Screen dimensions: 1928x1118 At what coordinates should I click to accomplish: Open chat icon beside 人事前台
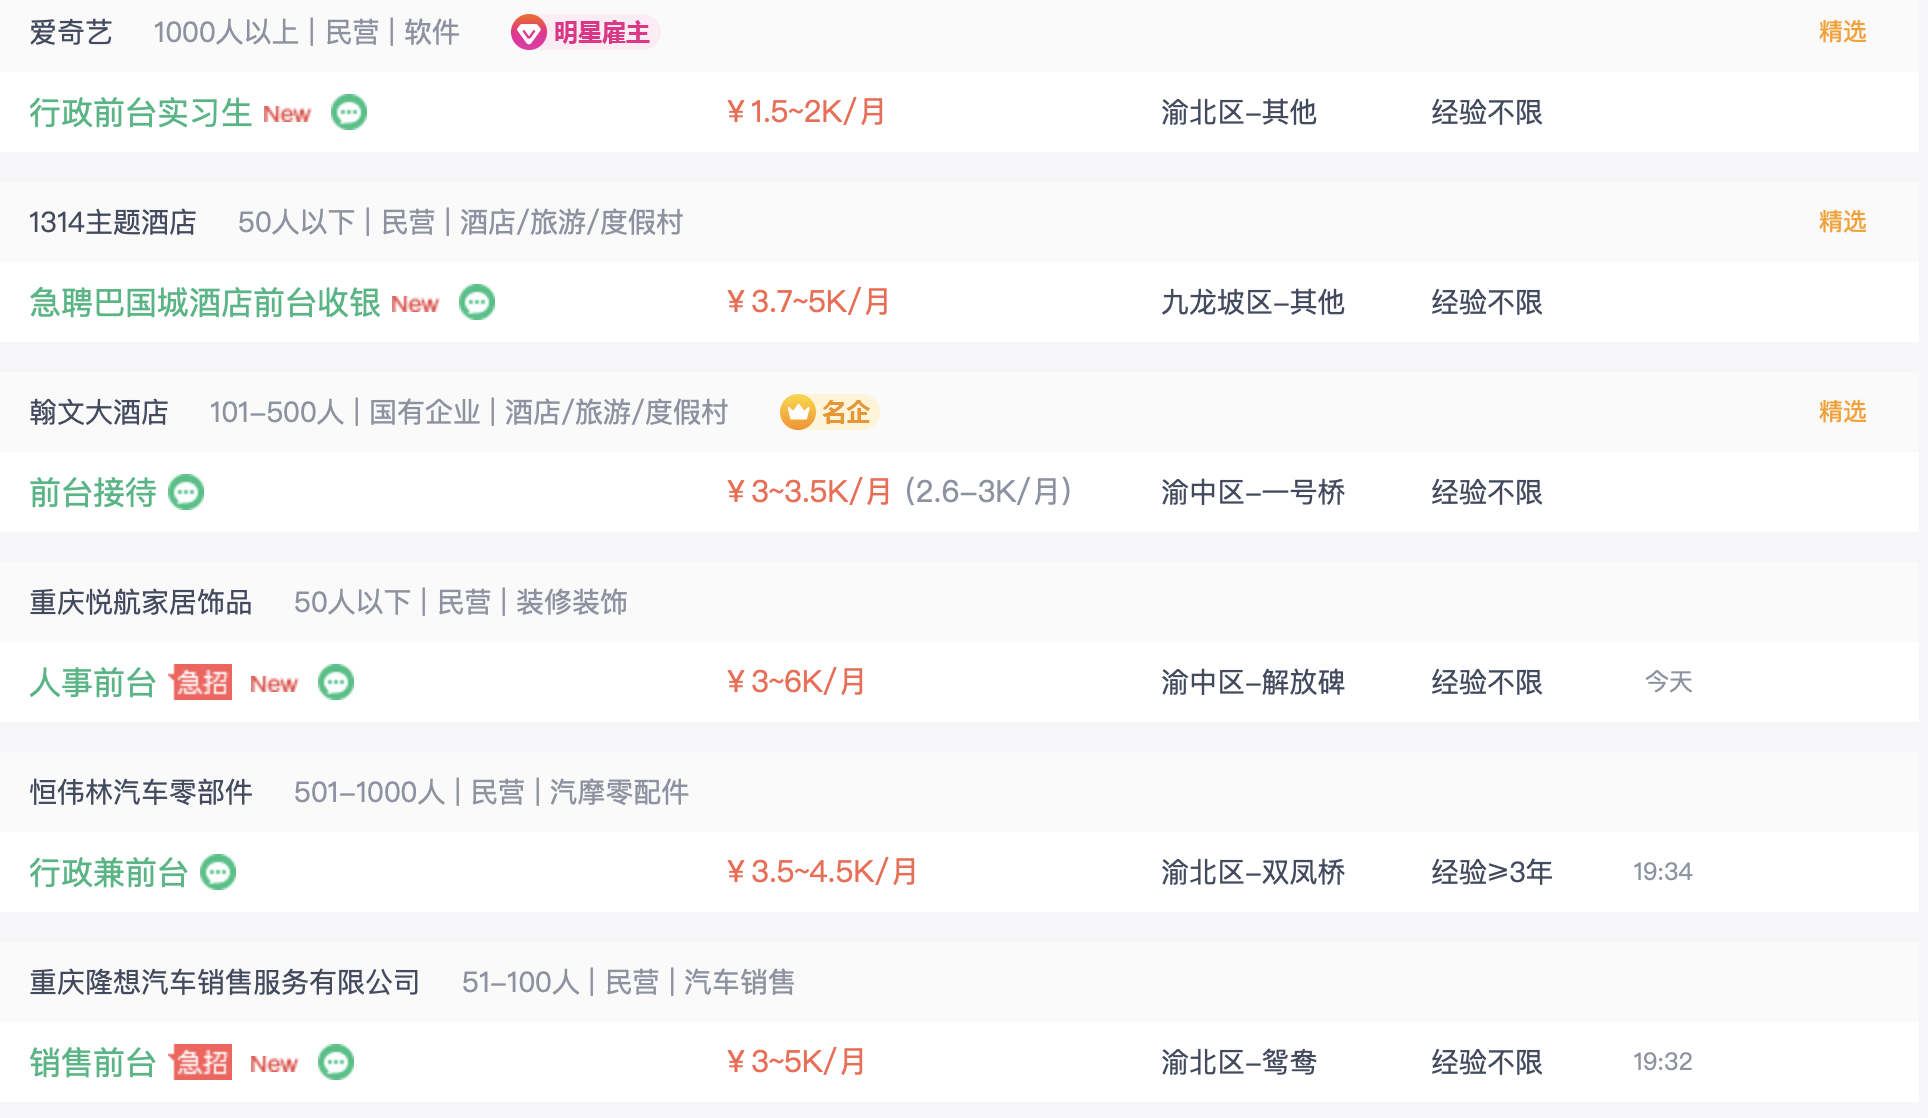(x=336, y=682)
